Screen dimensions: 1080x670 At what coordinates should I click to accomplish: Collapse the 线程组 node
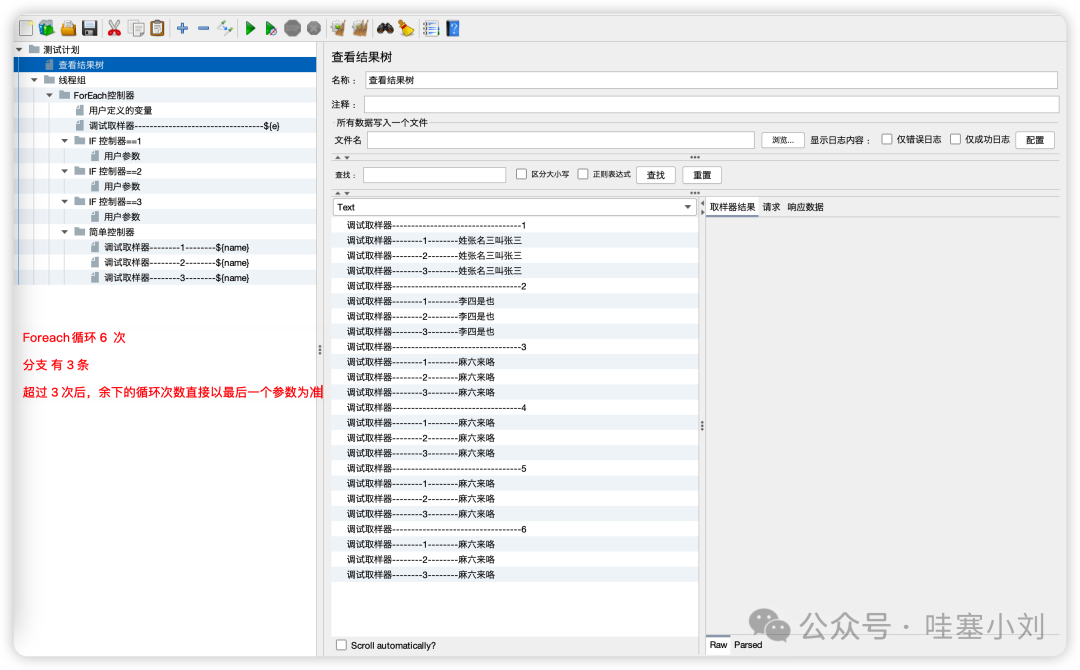click(x=34, y=80)
